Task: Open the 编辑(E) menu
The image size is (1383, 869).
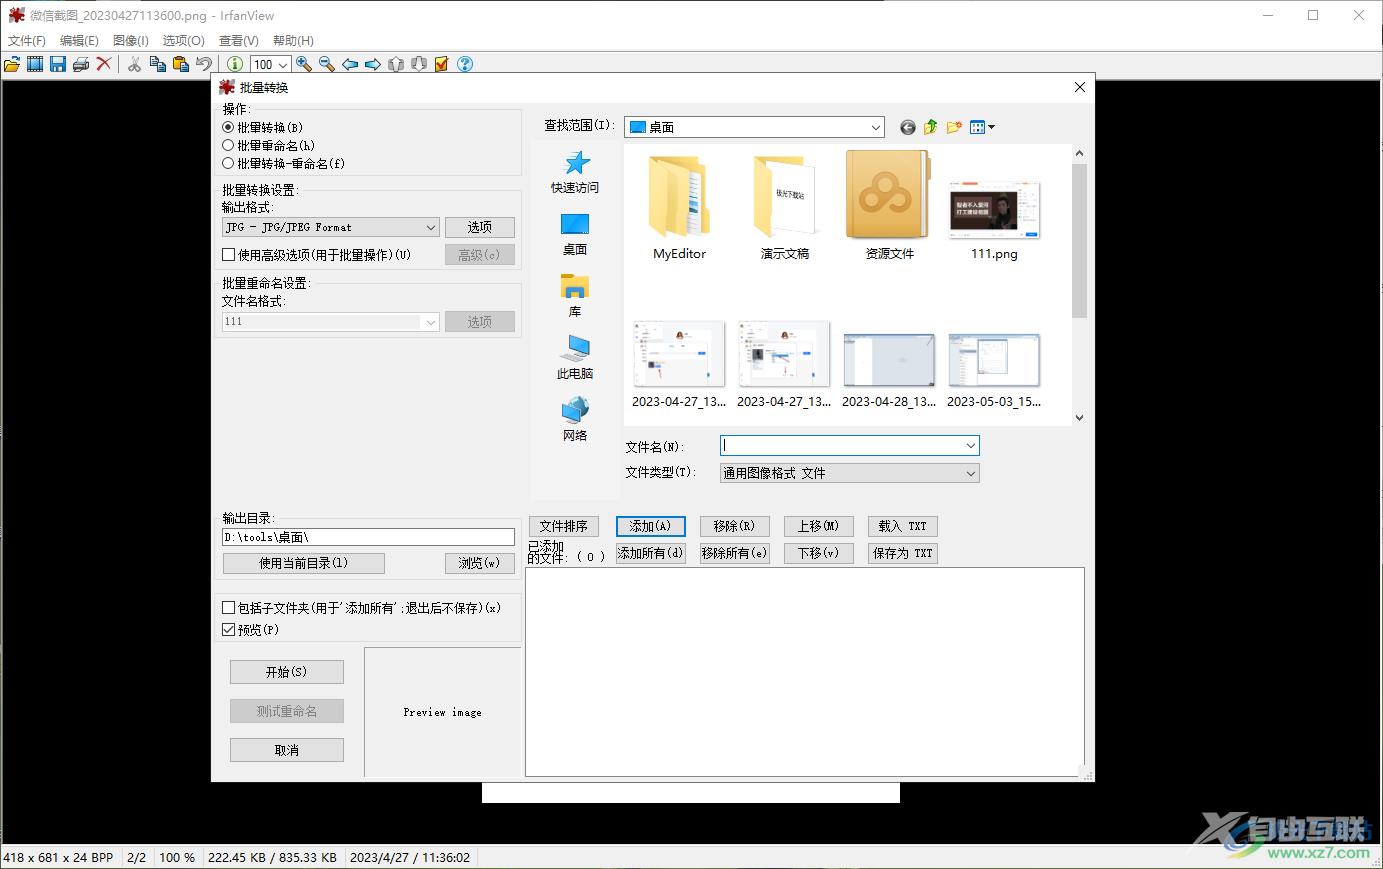Action: tap(79, 41)
